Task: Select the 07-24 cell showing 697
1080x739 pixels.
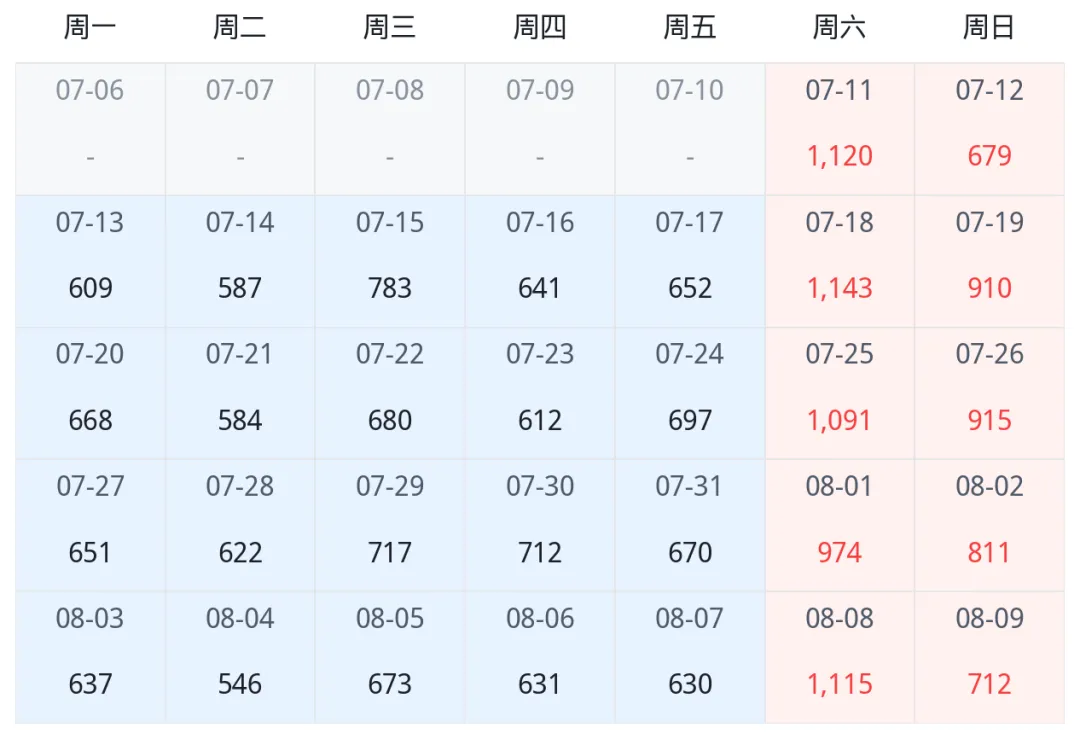Action: 689,393
